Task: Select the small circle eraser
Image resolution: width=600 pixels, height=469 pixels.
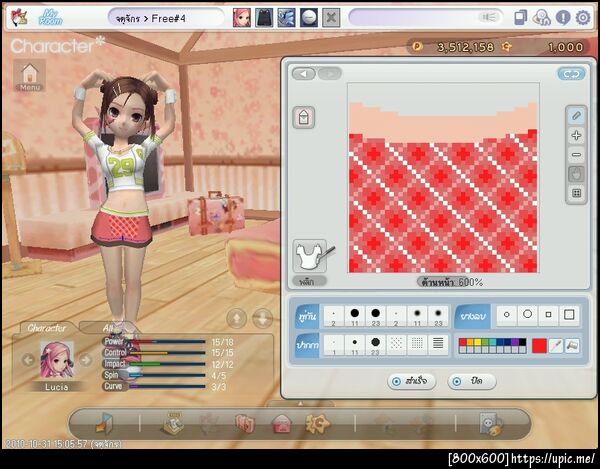Action: coord(507,315)
